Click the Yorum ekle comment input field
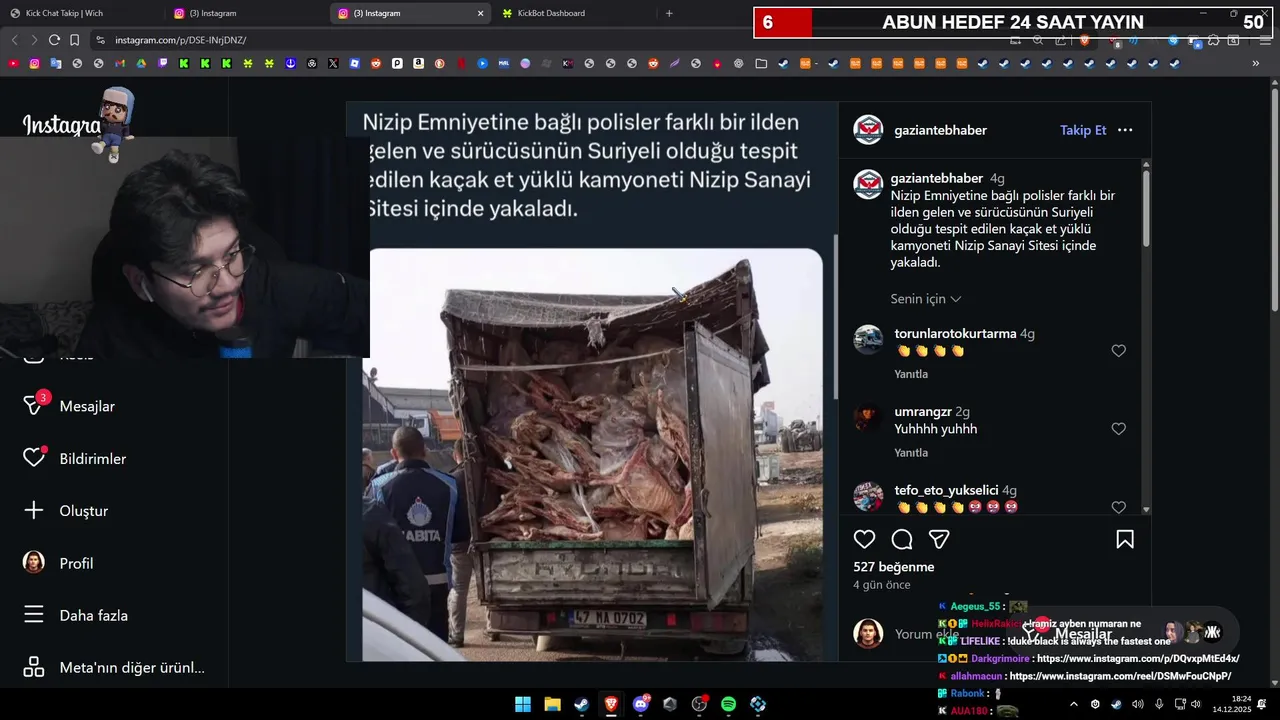1280x720 pixels. pos(927,634)
